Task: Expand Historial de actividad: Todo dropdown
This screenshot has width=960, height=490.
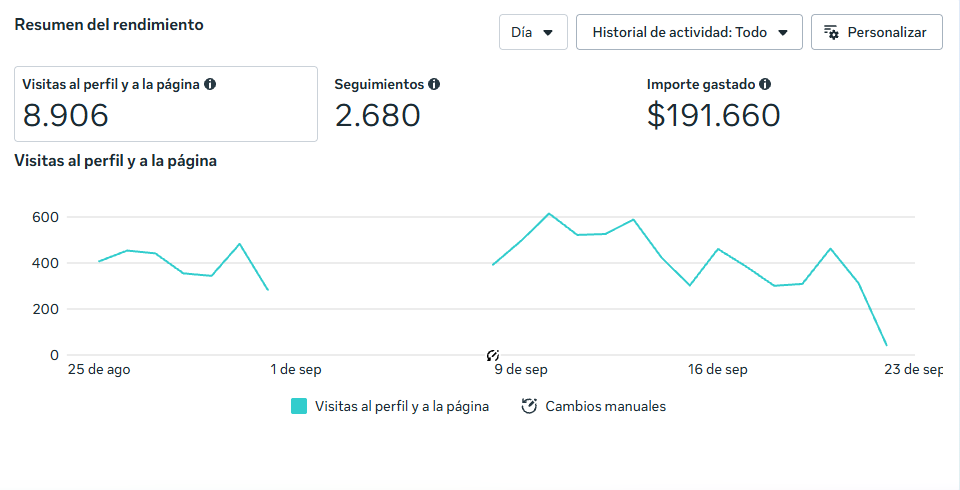Action: point(689,32)
